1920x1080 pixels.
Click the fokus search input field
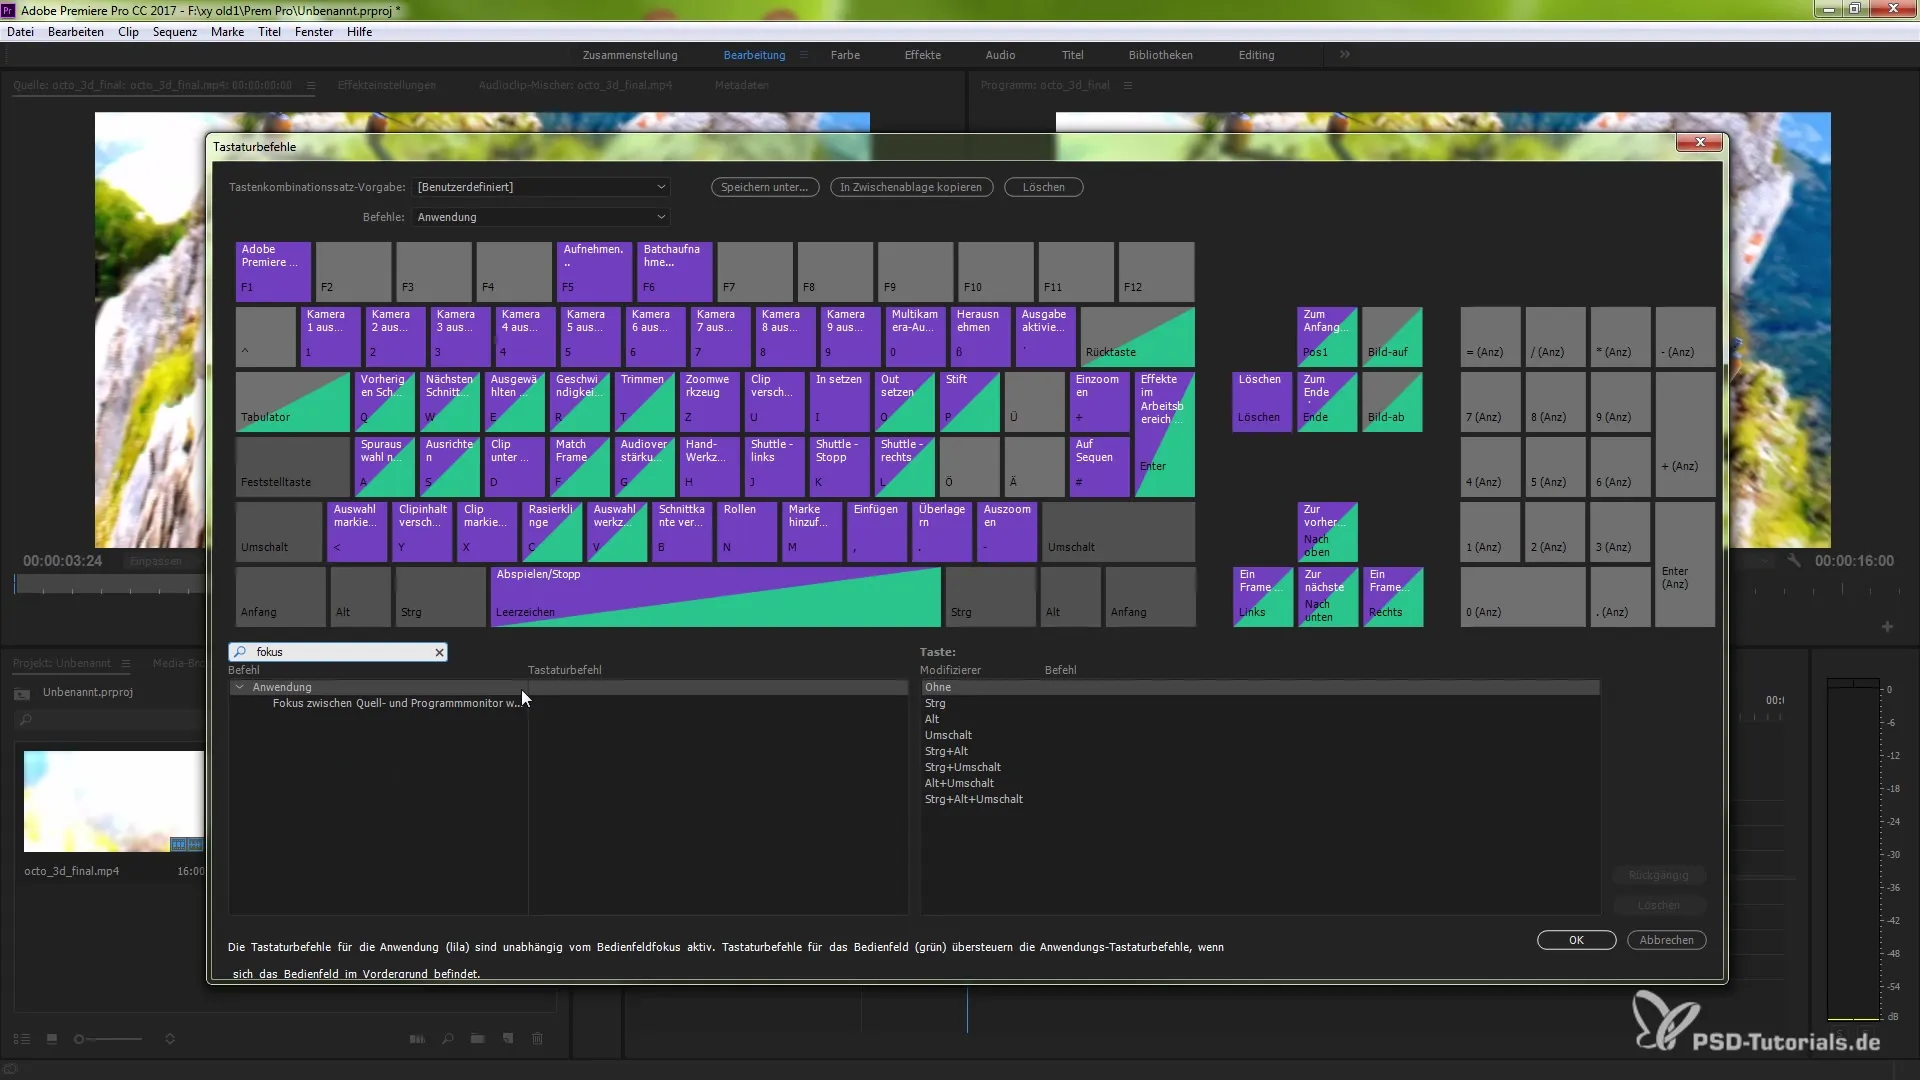pos(340,652)
